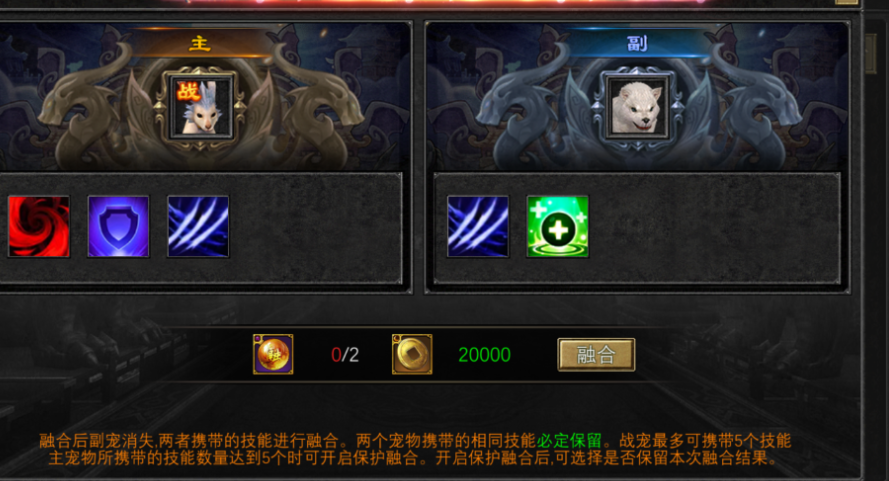Select the white bear sub pet portrait

click(637, 106)
